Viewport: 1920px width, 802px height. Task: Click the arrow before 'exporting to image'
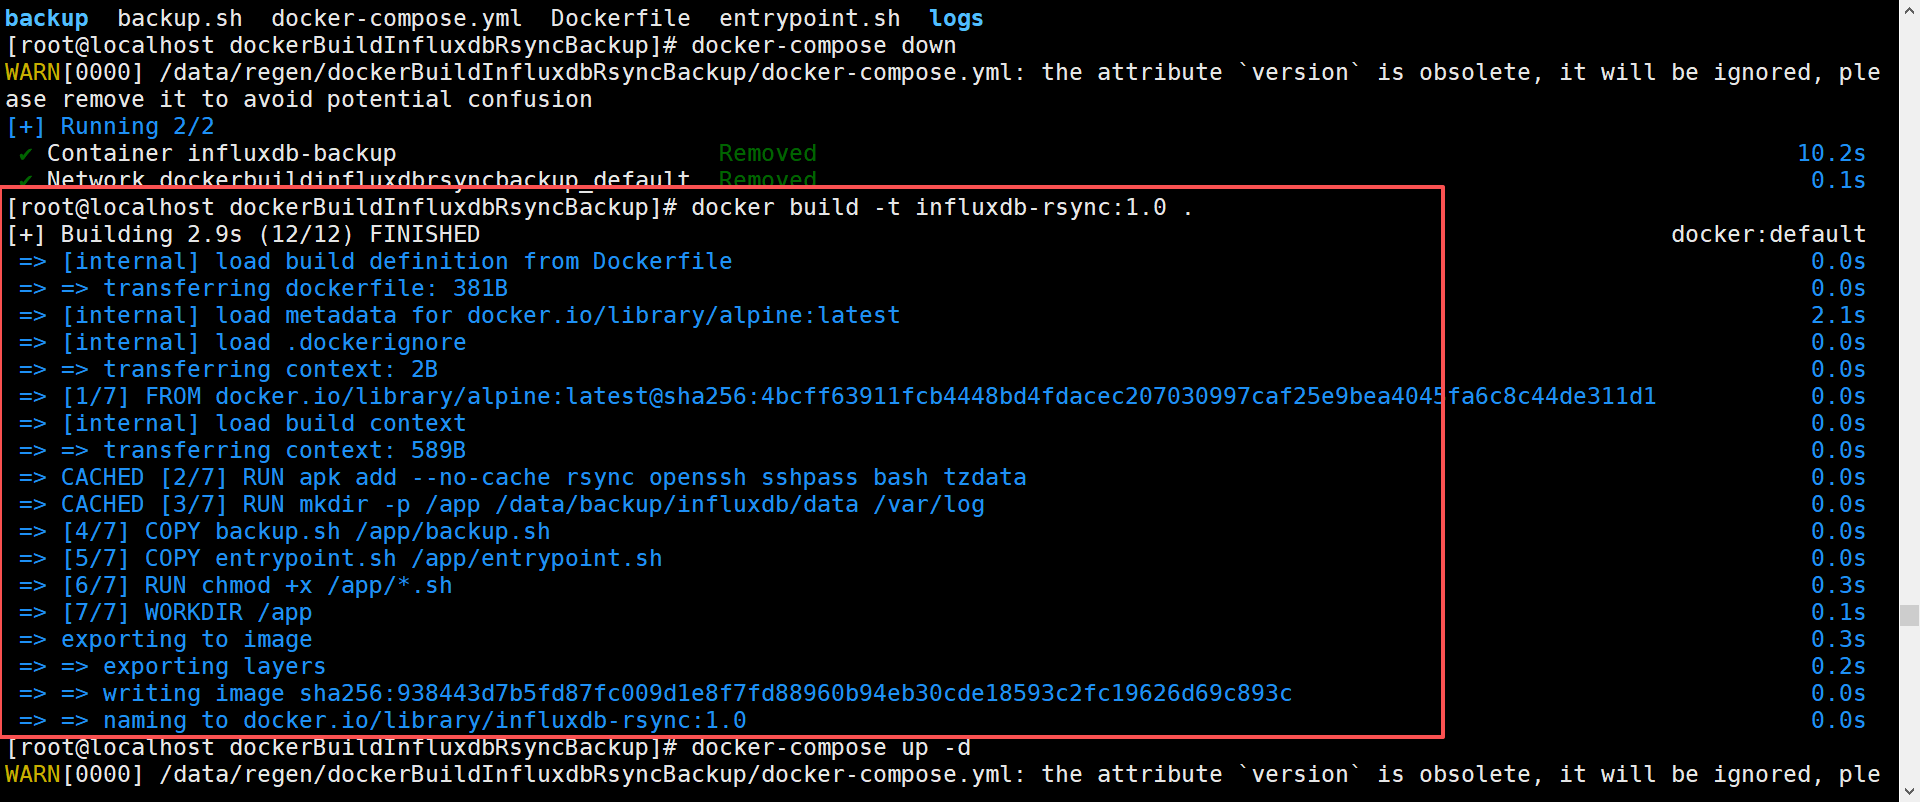33,640
